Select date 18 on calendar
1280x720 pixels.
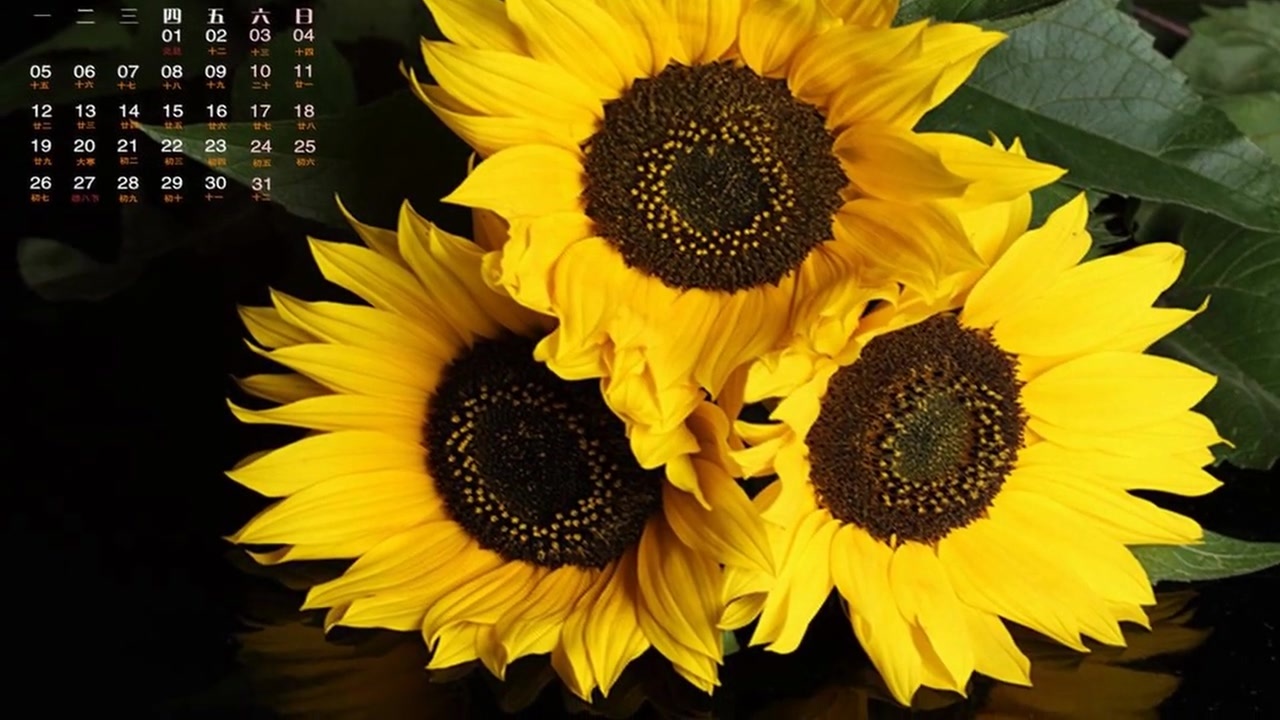304,111
